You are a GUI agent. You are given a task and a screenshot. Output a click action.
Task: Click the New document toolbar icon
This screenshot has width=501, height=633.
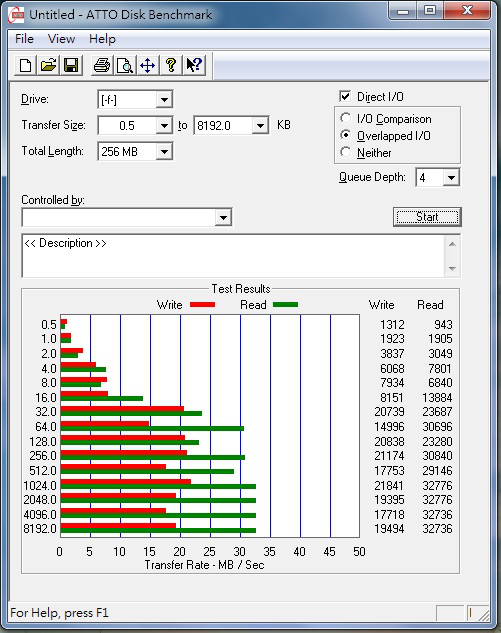tap(25, 65)
